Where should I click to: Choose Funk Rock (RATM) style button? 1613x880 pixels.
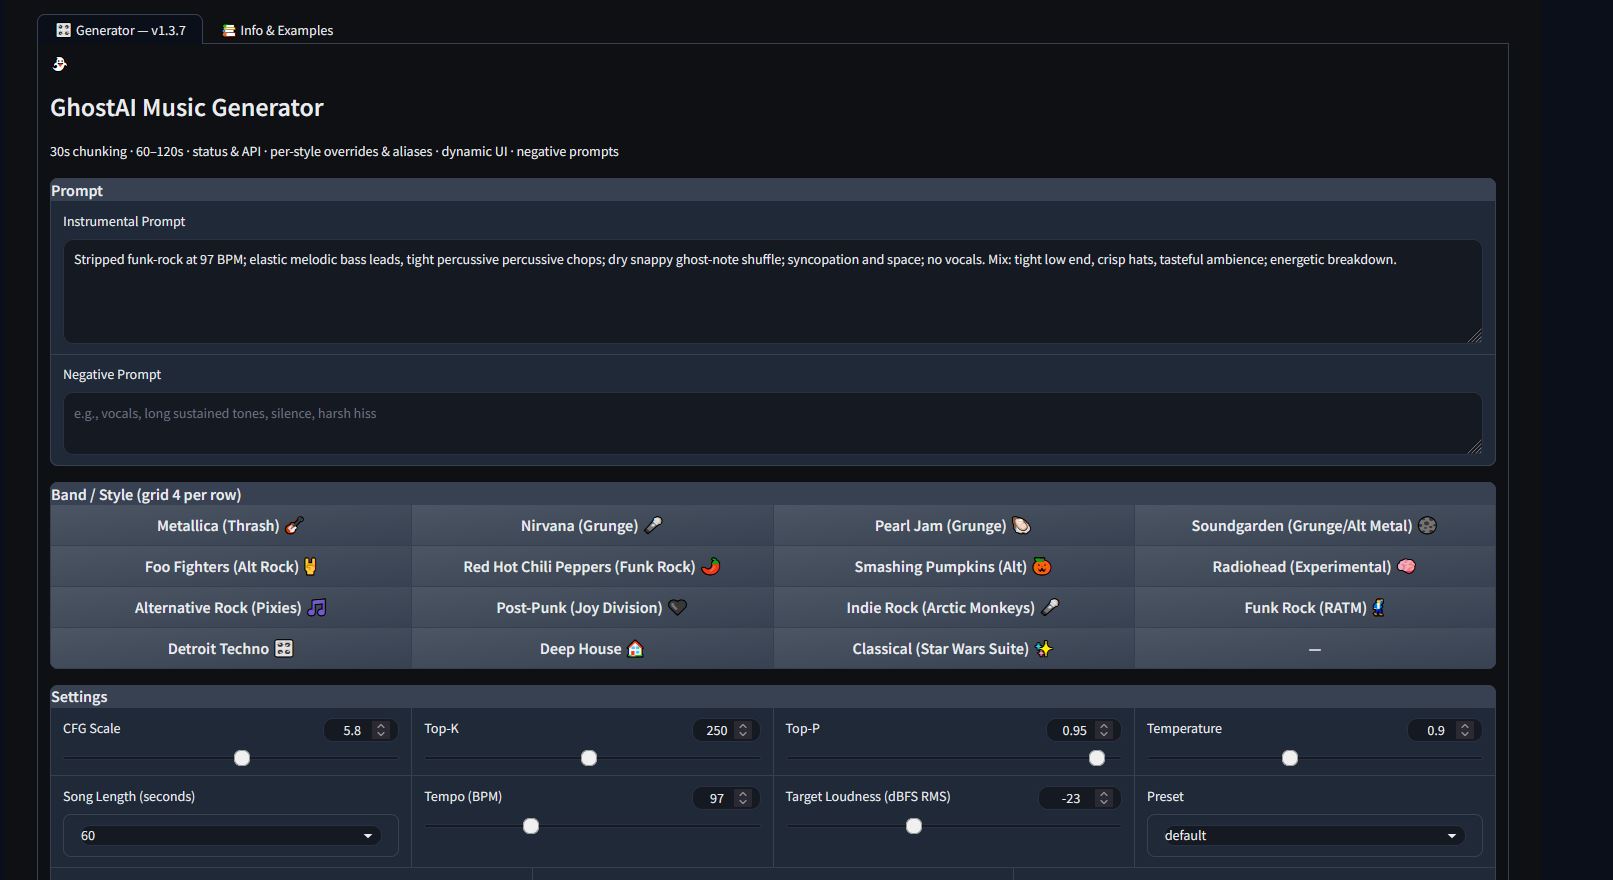click(1313, 608)
